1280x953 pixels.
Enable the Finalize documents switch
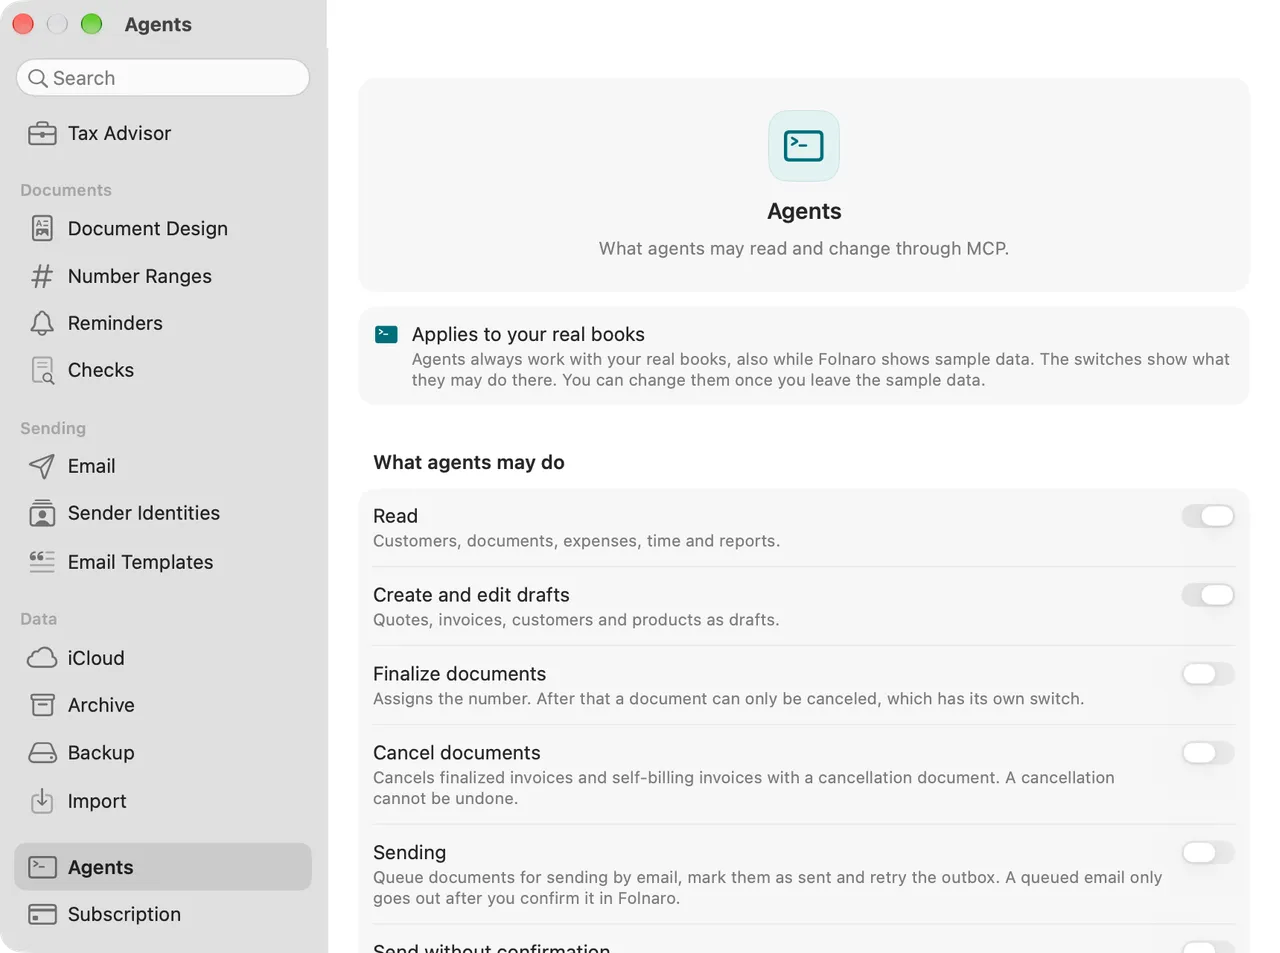1208,674
